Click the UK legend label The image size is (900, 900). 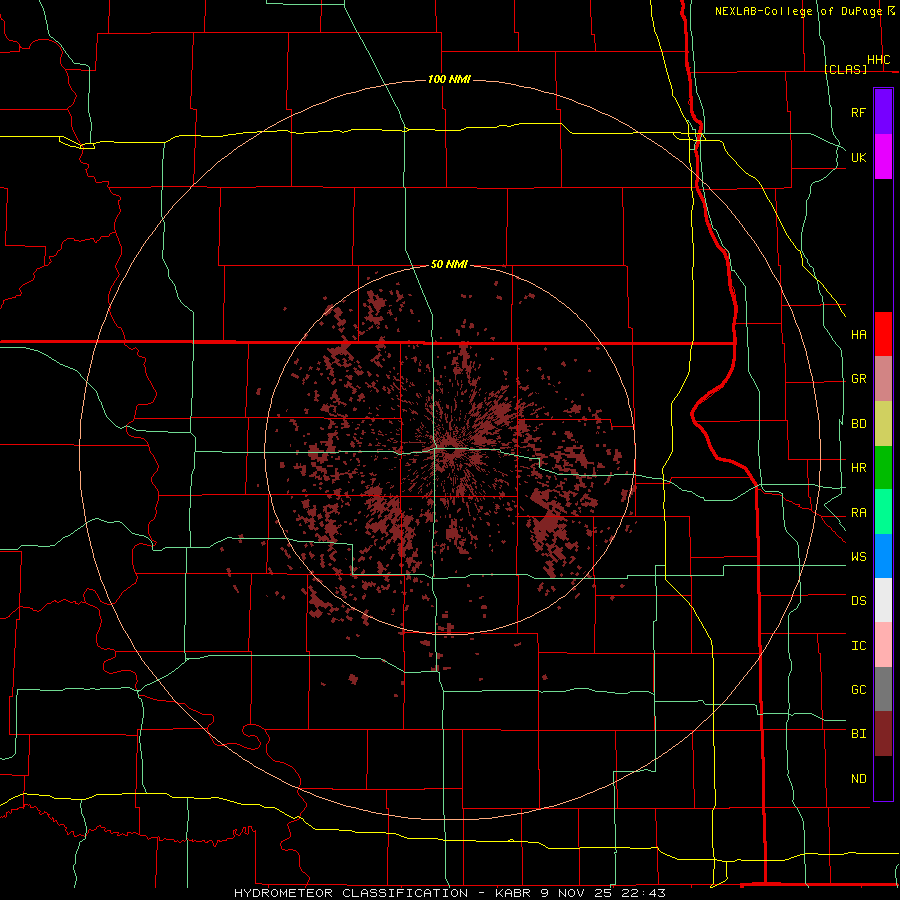click(x=858, y=157)
